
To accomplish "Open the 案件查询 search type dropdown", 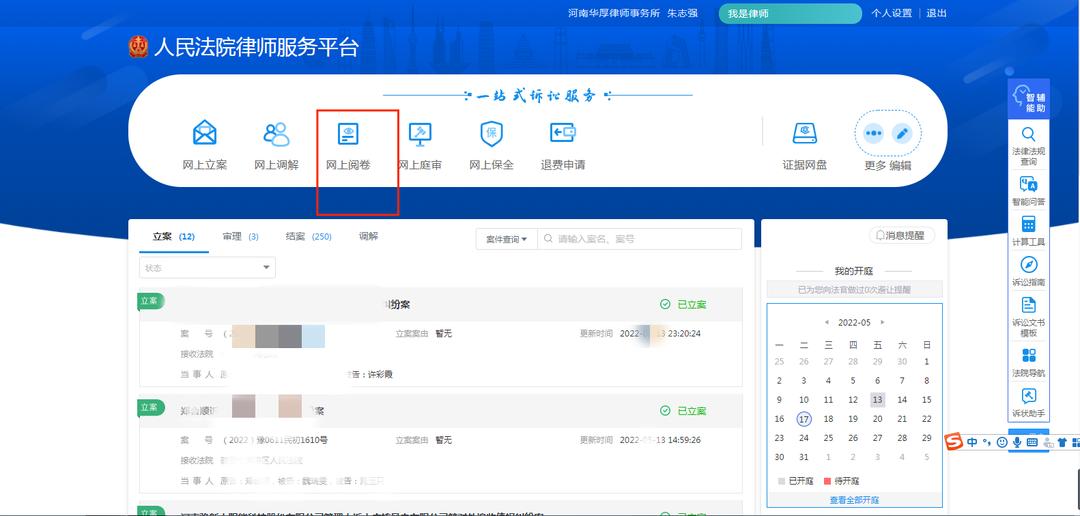I will [x=506, y=239].
